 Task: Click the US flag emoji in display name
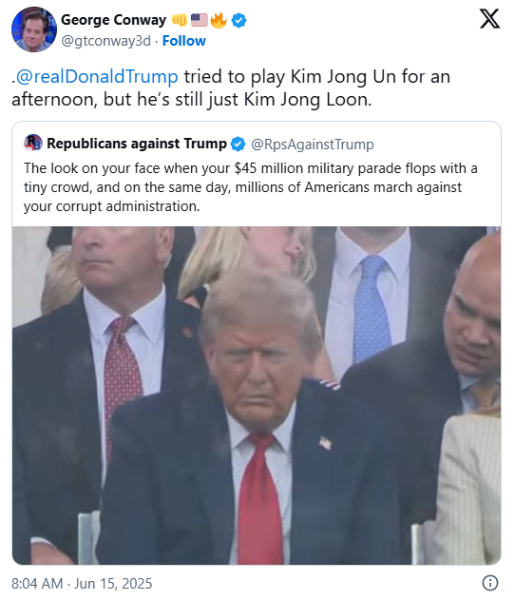click(x=199, y=20)
